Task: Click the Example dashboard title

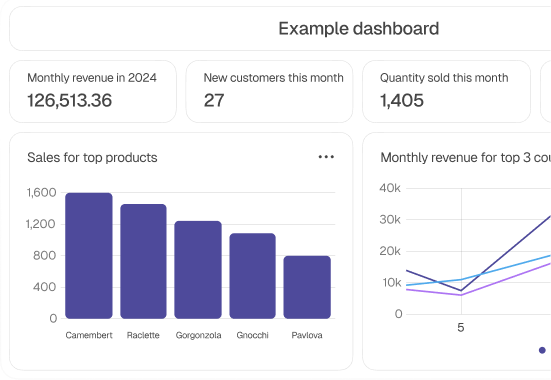Action: click(359, 29)
